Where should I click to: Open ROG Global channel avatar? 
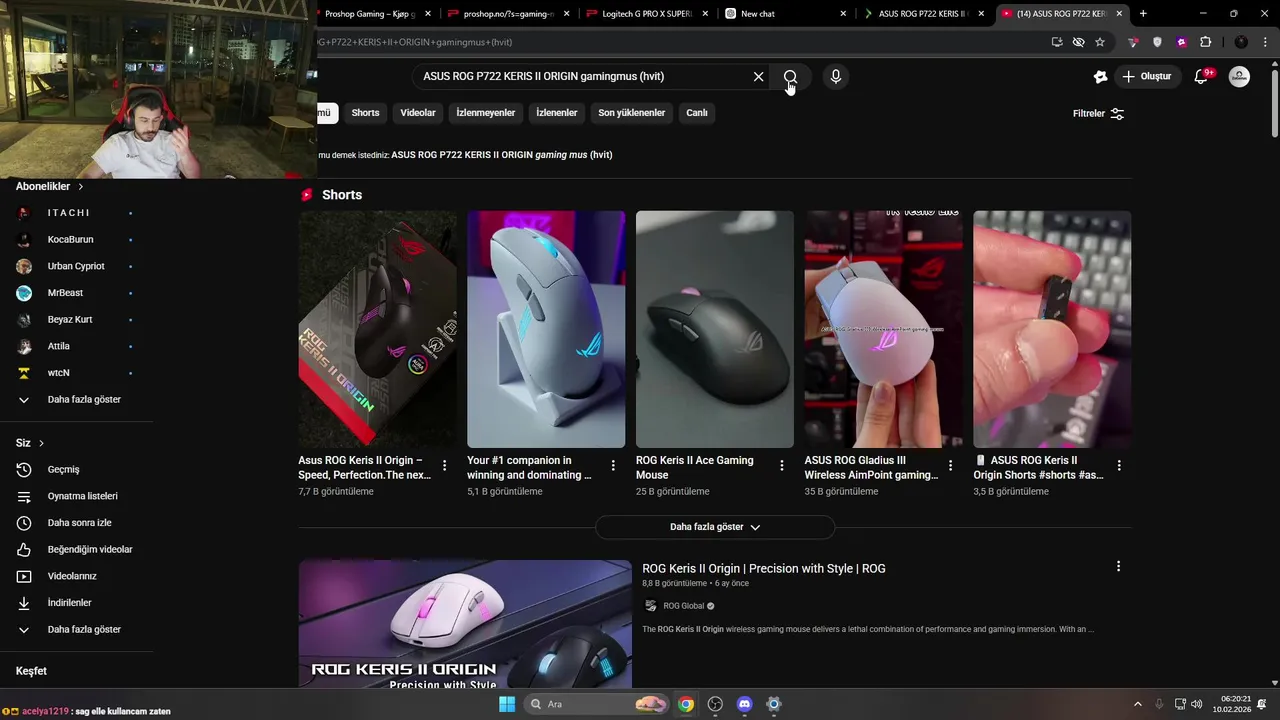coord(651,606)
